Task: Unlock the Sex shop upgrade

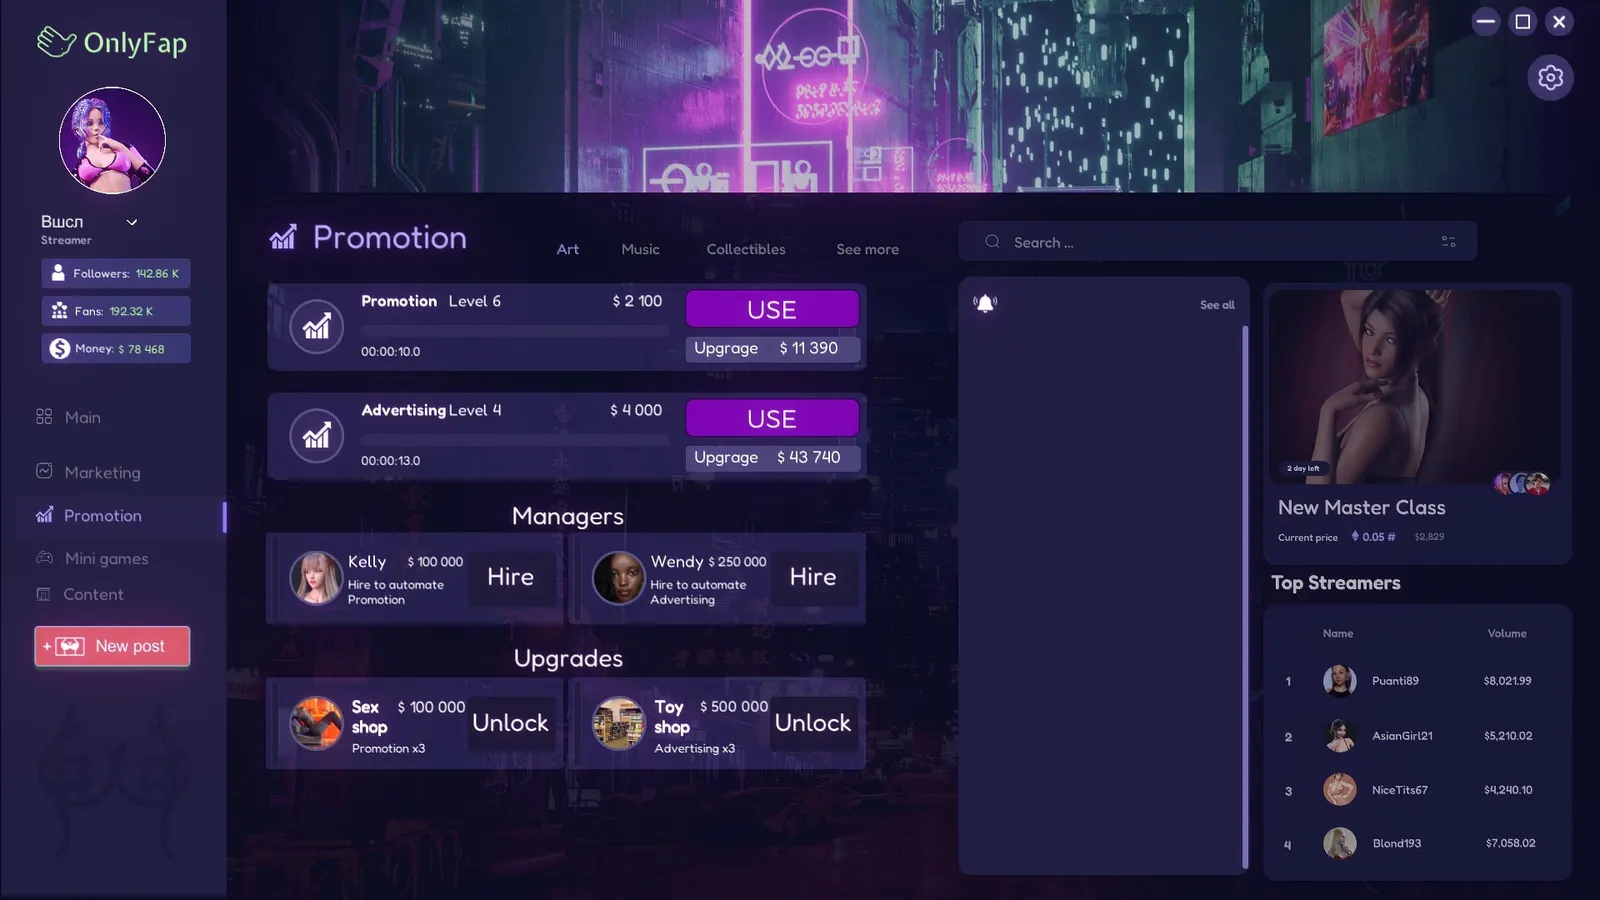Action: click(x=511, y=723)
